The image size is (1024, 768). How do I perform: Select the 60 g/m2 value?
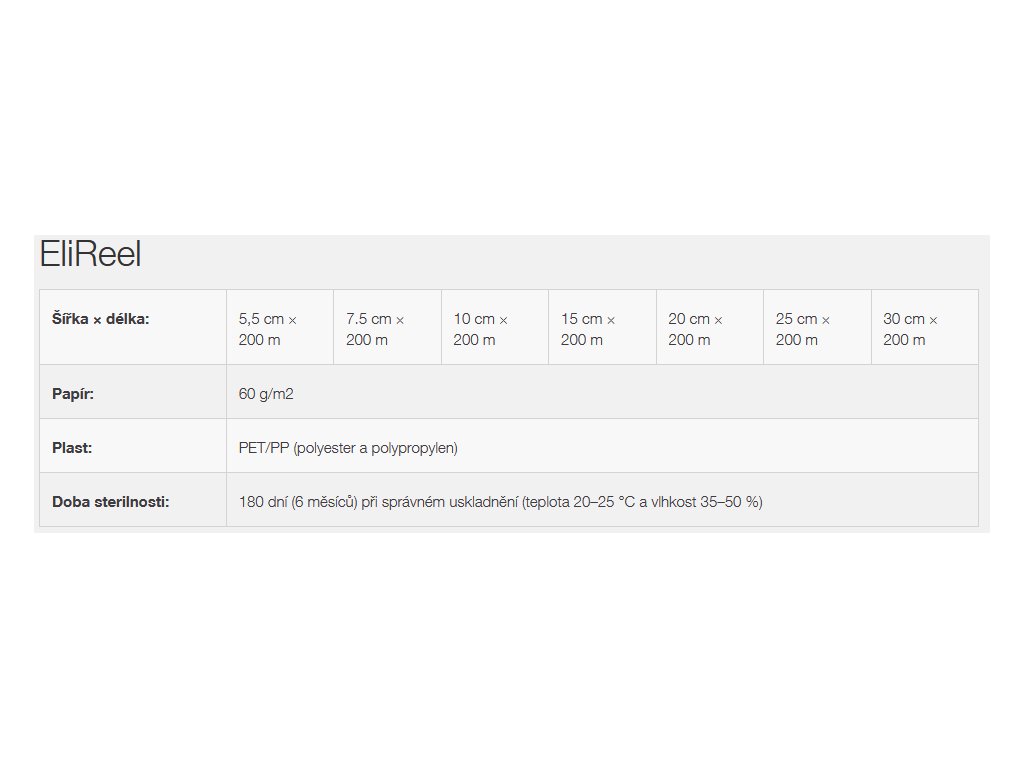tap(266, 394)
